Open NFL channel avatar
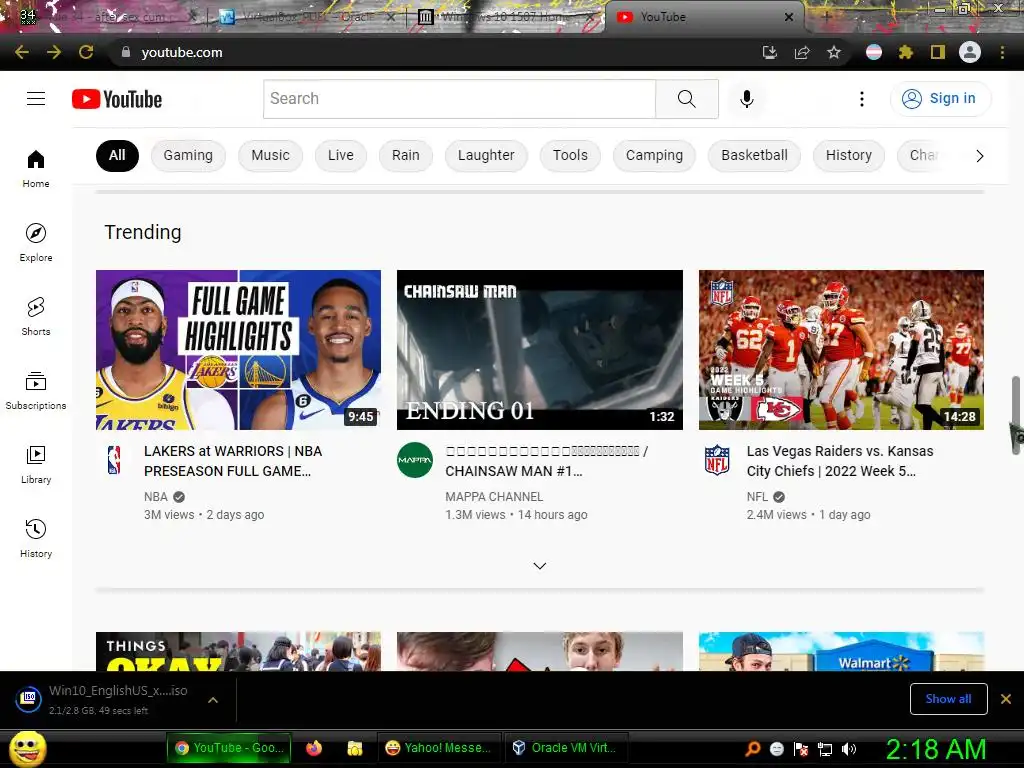The image size is (1024, 768). click(717, 460)
